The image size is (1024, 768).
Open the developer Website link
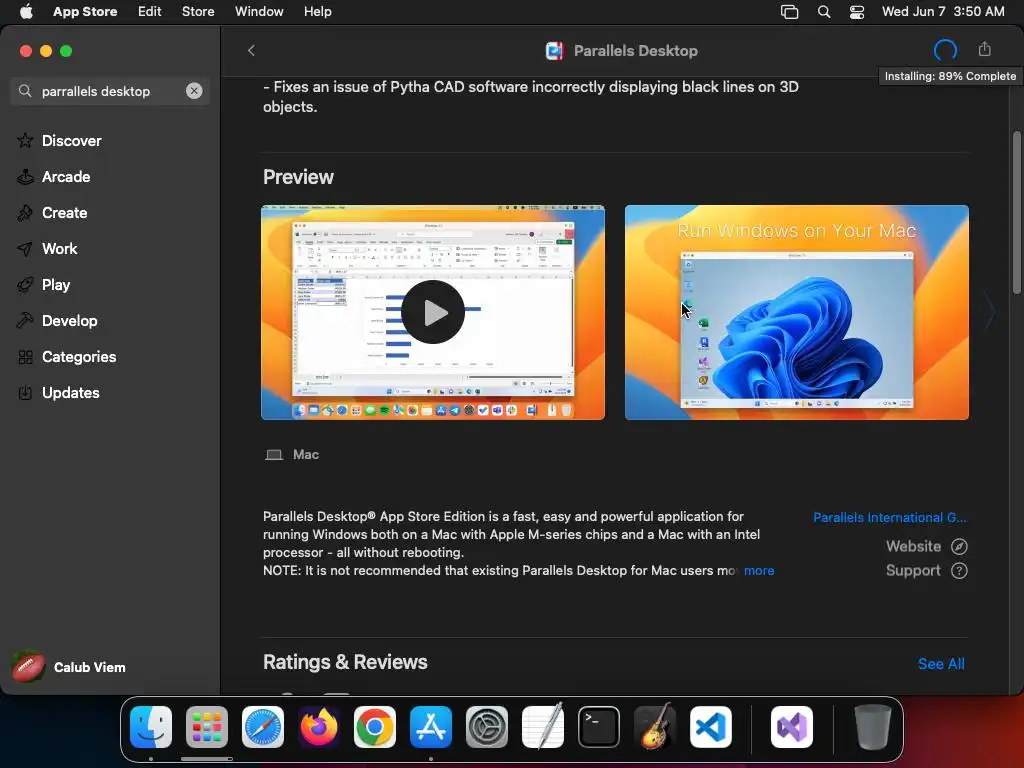(x=913, y=546)
